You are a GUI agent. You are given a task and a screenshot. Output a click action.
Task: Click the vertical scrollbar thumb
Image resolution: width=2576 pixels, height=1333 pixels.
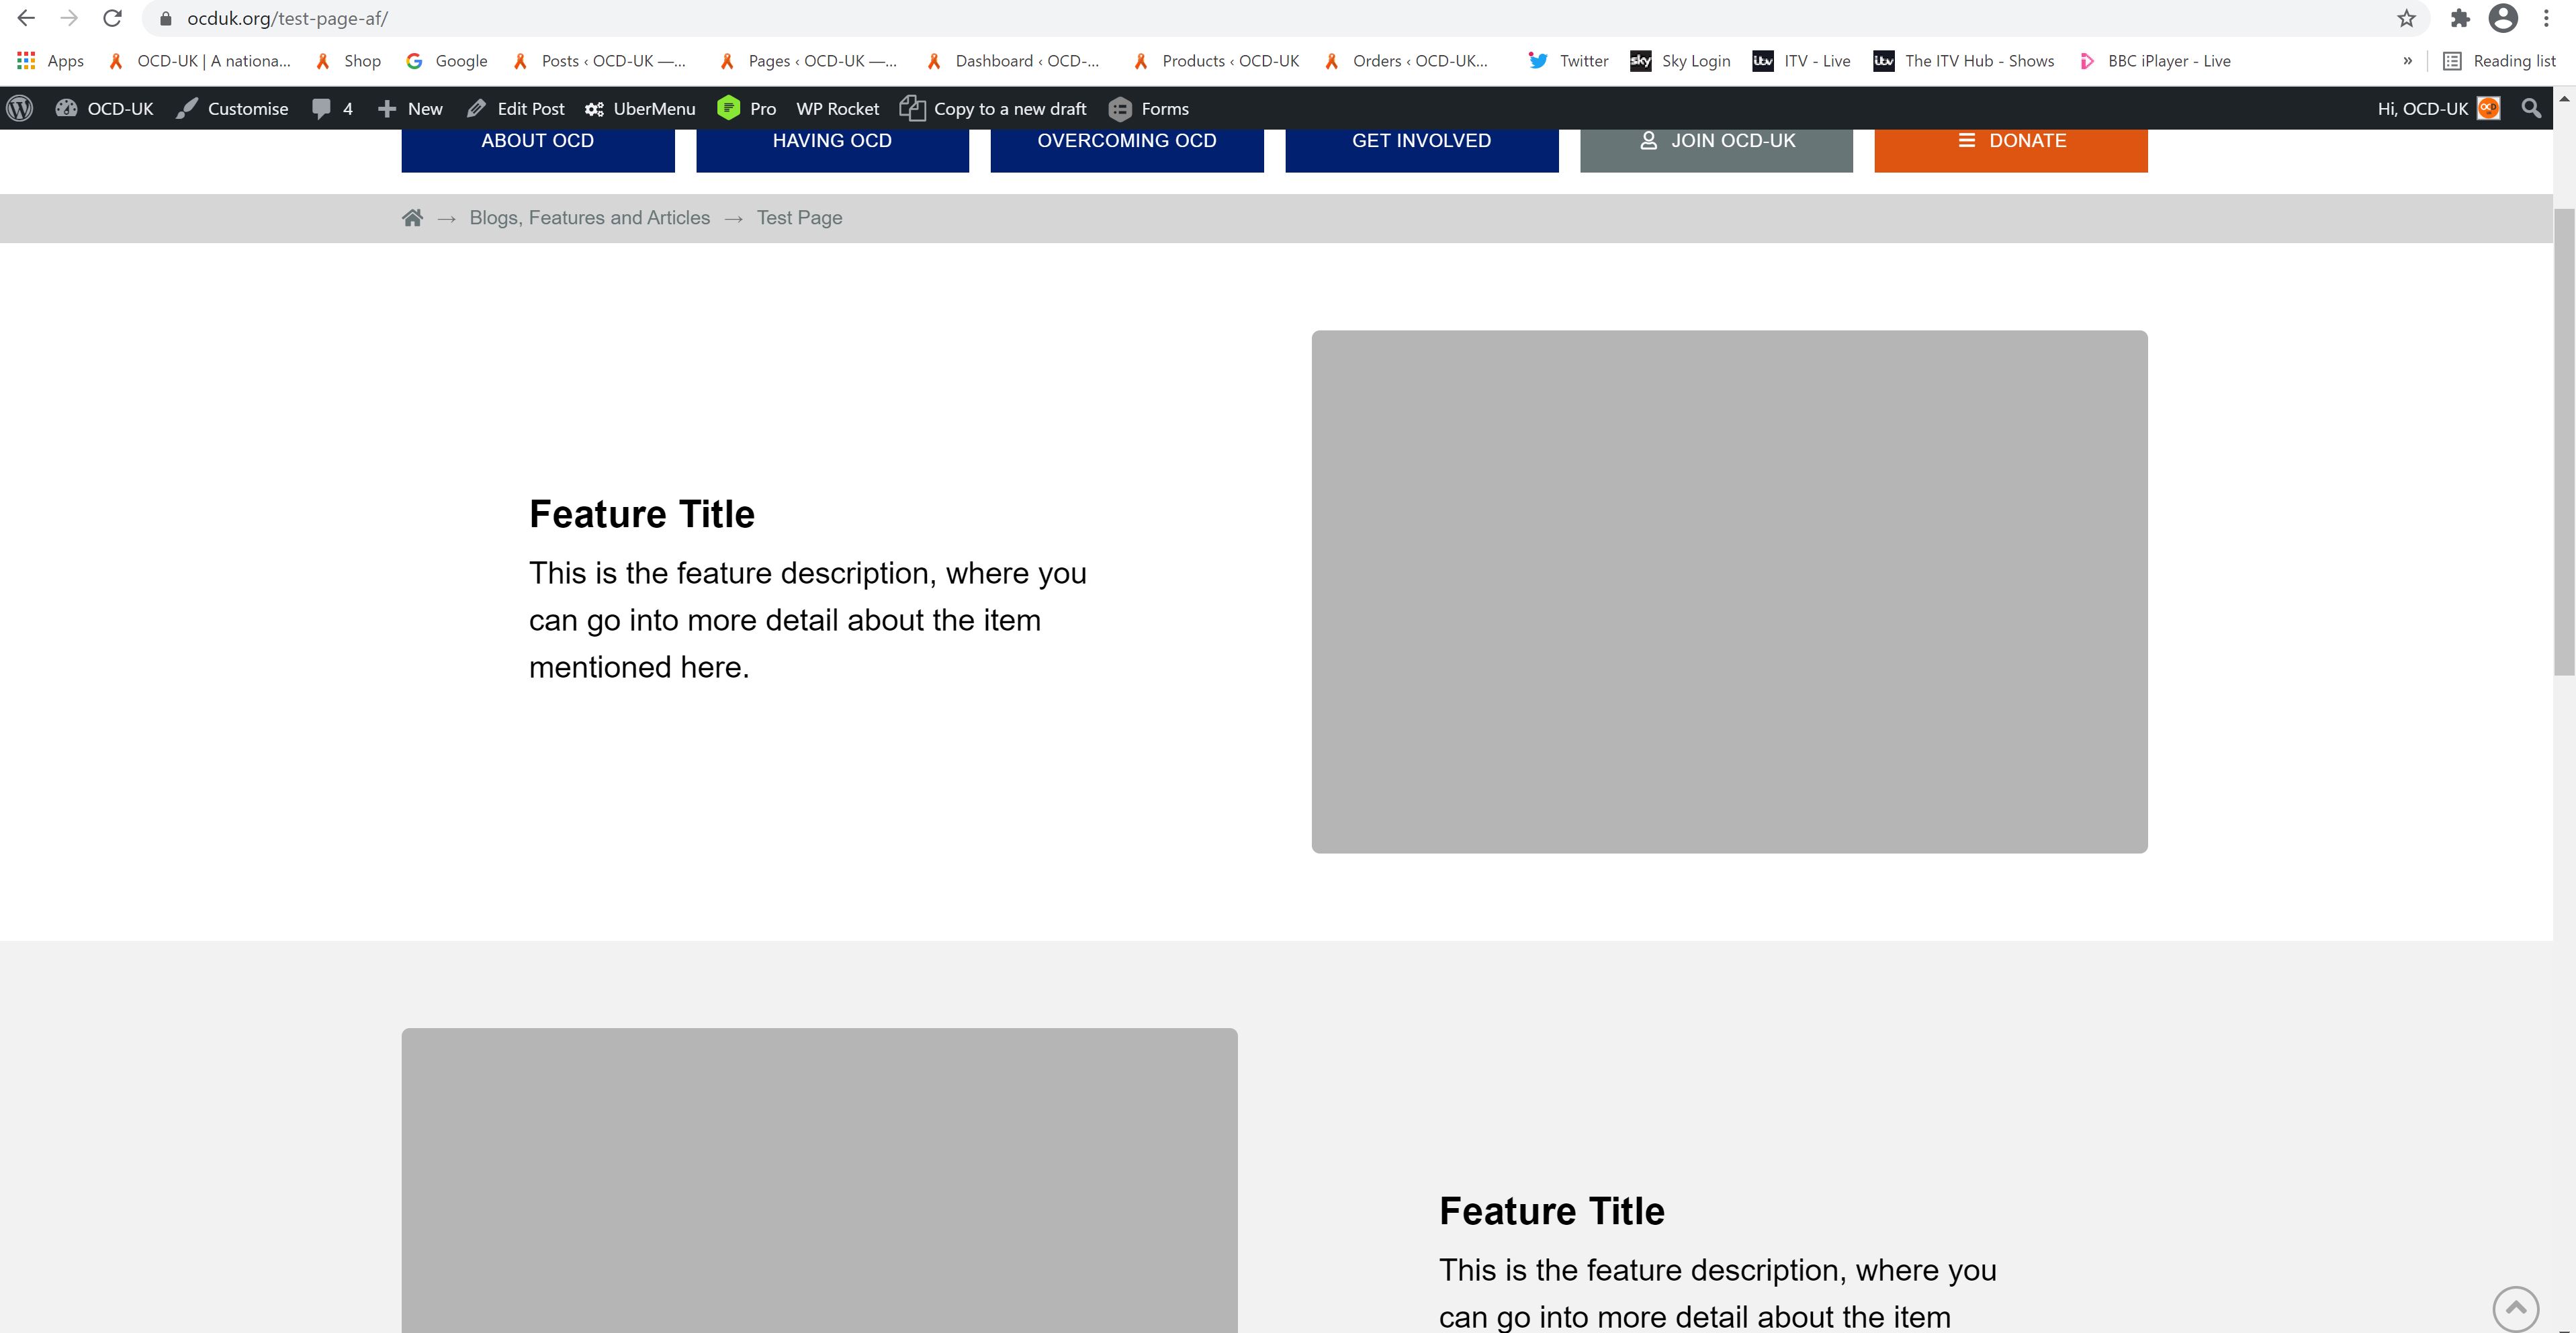[x=2565, y=442]
